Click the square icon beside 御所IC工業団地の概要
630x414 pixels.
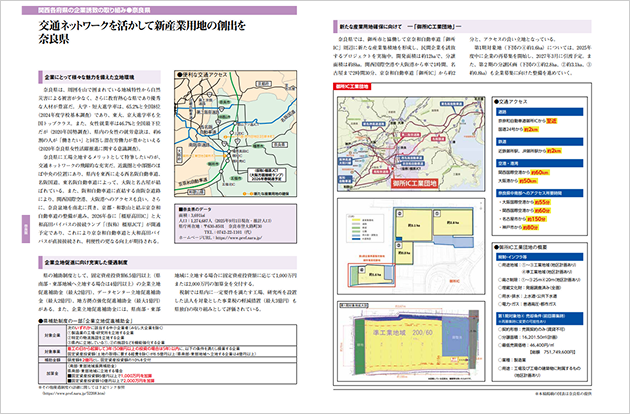pos(470,243)
